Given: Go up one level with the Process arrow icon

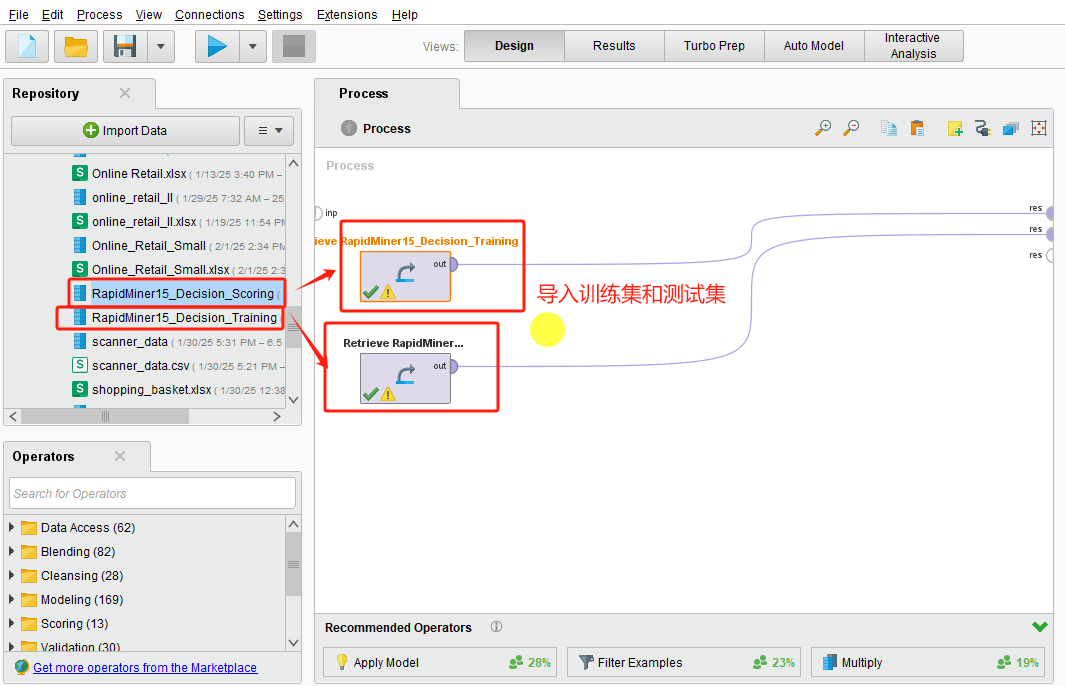Looking at the screenshot, I should point(348,128).
